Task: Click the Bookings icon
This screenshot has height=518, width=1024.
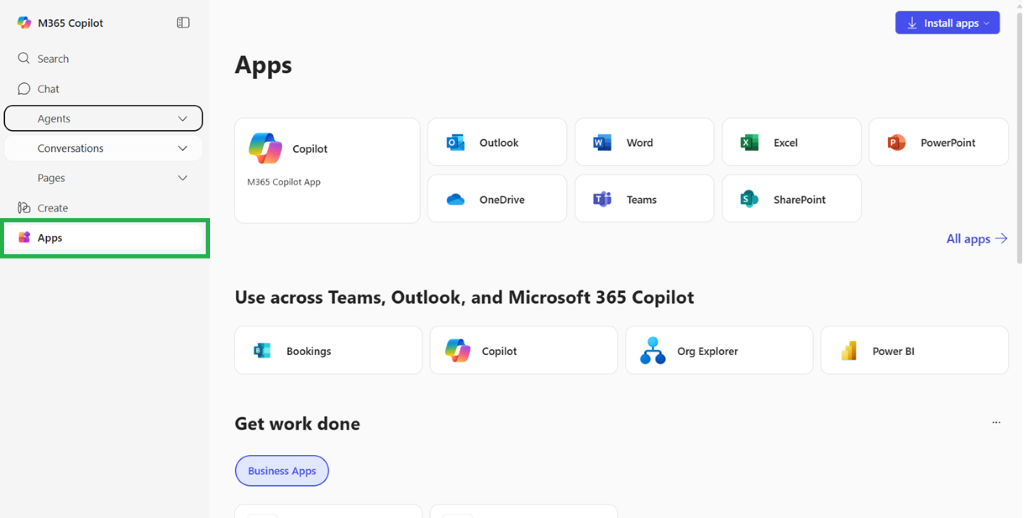Action: [262, 351]
